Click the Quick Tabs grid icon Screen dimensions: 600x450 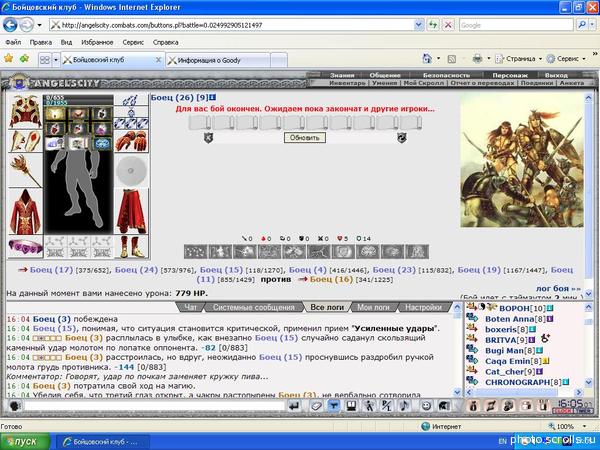click(x=45, y=60)
